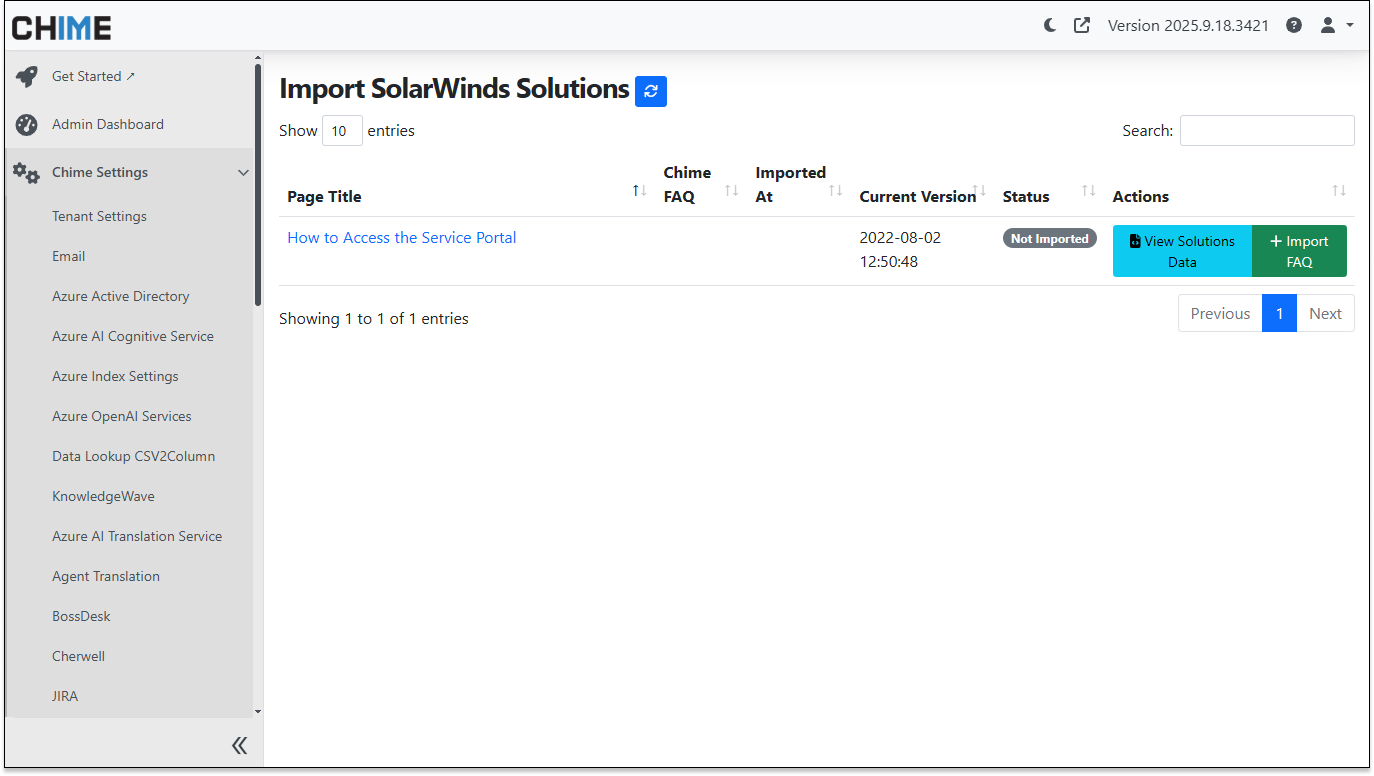Sort by Imported At column

(x=799, y=185)
